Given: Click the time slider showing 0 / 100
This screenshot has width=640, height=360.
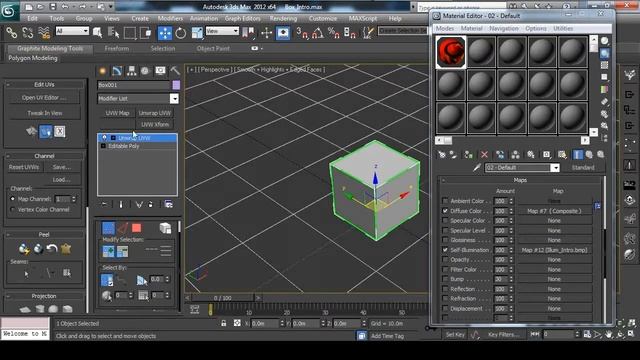Looking at the screenshot, I should (222, 298).
